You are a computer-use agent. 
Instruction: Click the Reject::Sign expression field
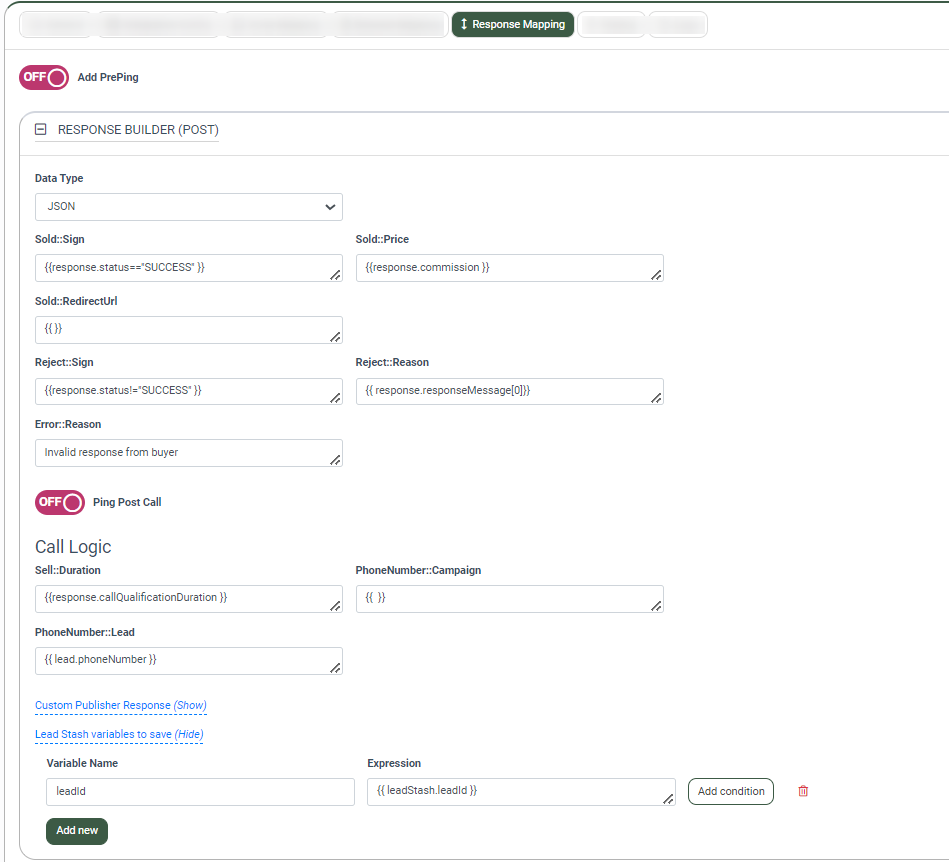tap(189, 391)
